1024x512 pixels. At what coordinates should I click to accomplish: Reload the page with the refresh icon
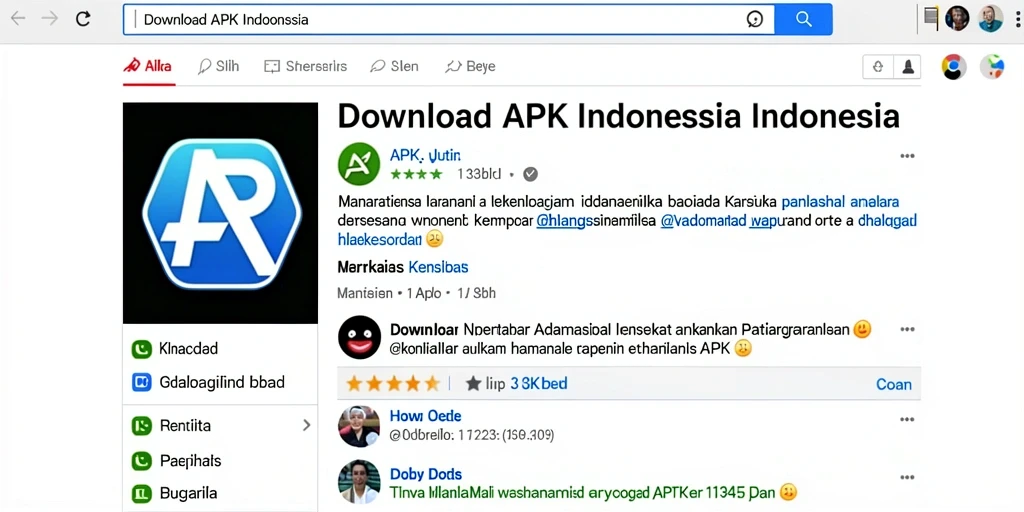pos(83,18)
